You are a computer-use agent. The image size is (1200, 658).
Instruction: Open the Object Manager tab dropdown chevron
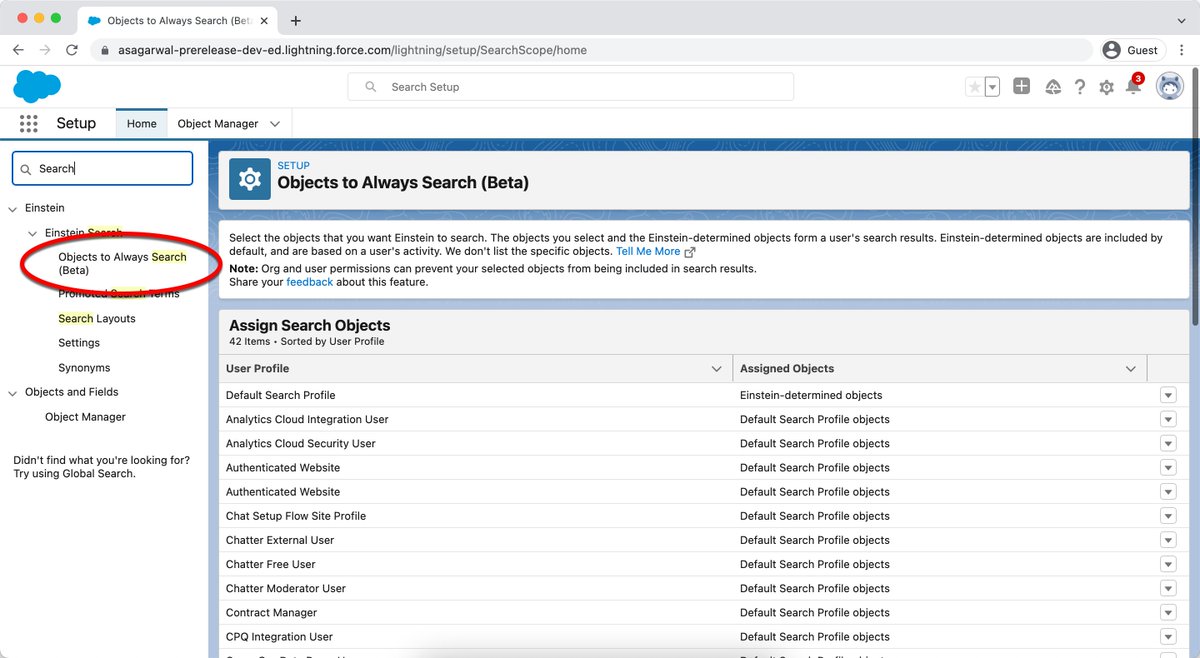tap(275, 124)
